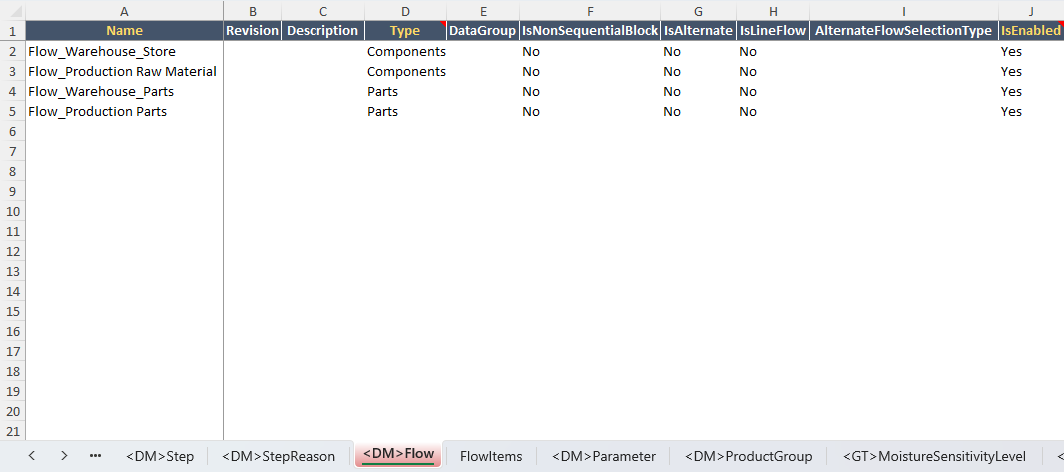This screenshot has width=1064, height=472.
Task: Click the AlternateFlowSelectionType header cell
Action: [x=903, y=31]
